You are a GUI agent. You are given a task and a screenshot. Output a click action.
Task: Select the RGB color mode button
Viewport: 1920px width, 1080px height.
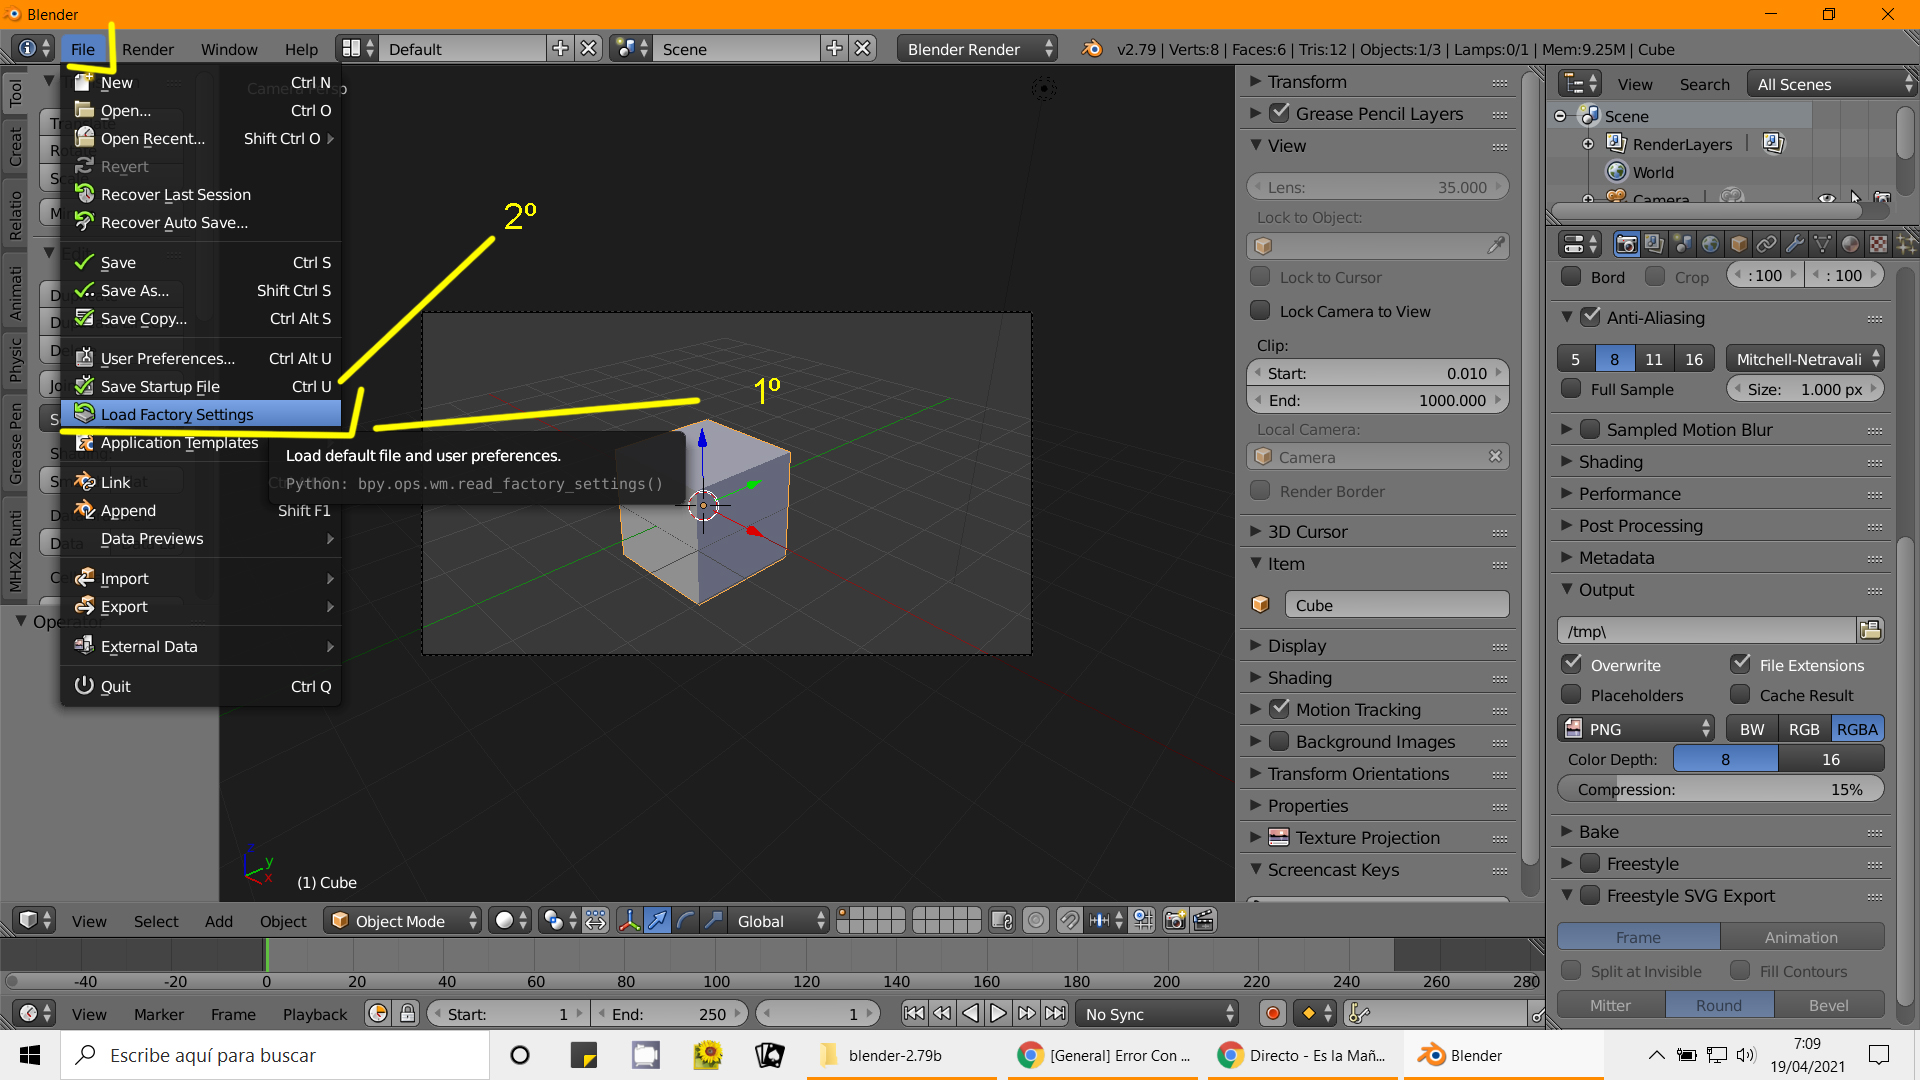click(1804, 729)
